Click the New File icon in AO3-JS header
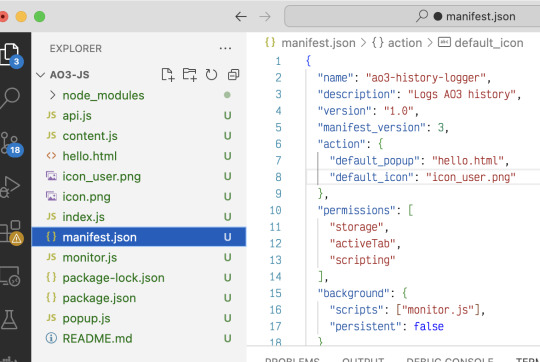Image resolution: width=540 pixels, height=362 pixels. [x=168, y=74]
